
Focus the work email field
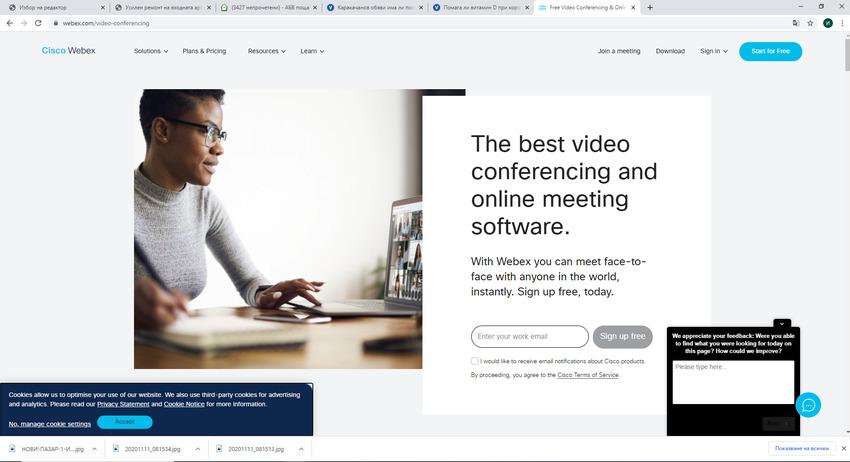click(530, 336)
